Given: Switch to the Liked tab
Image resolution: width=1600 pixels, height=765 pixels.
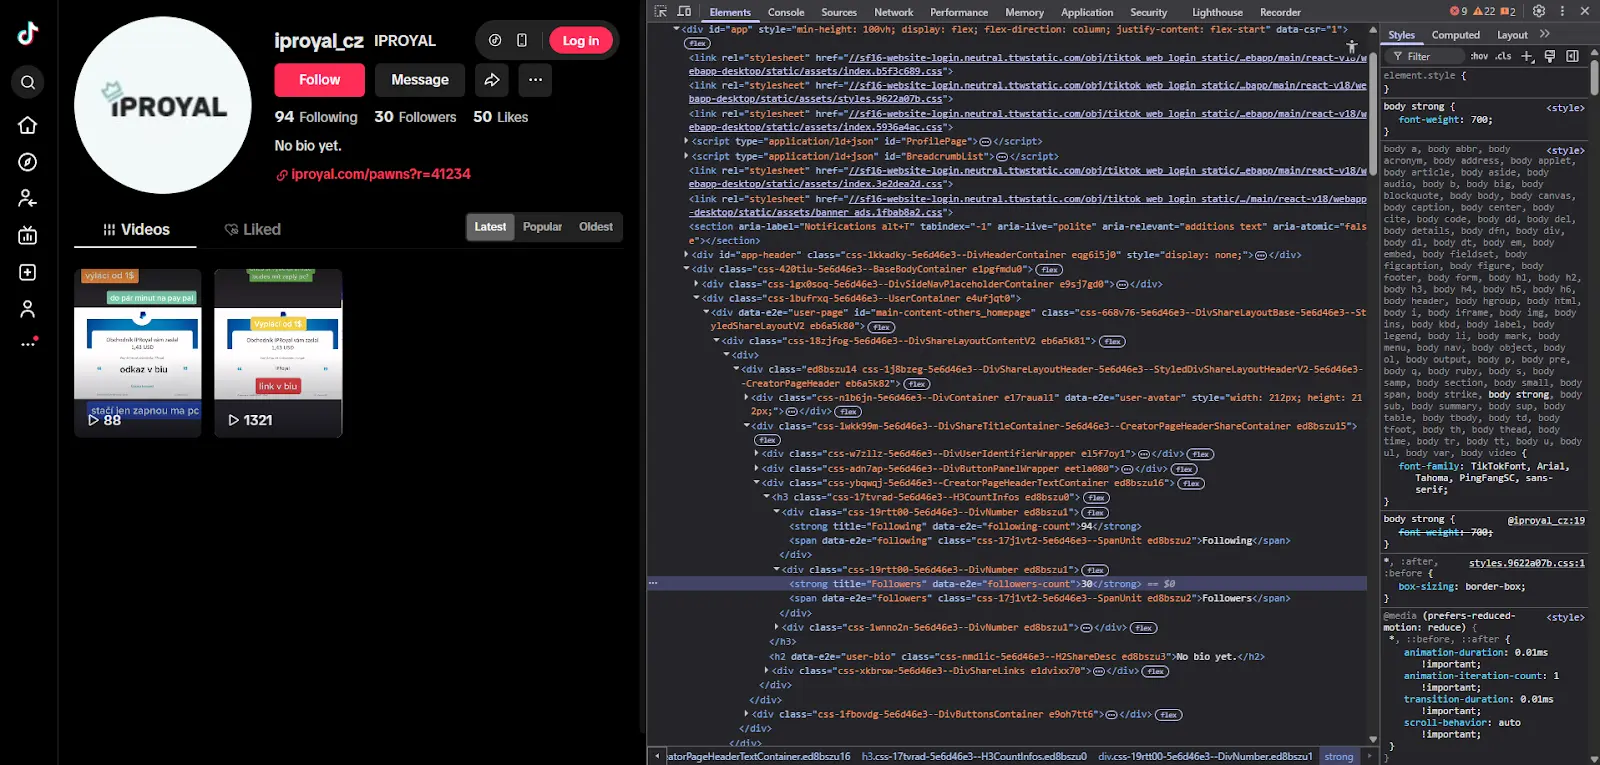Looking at the screenshot, I should [253, 229].
